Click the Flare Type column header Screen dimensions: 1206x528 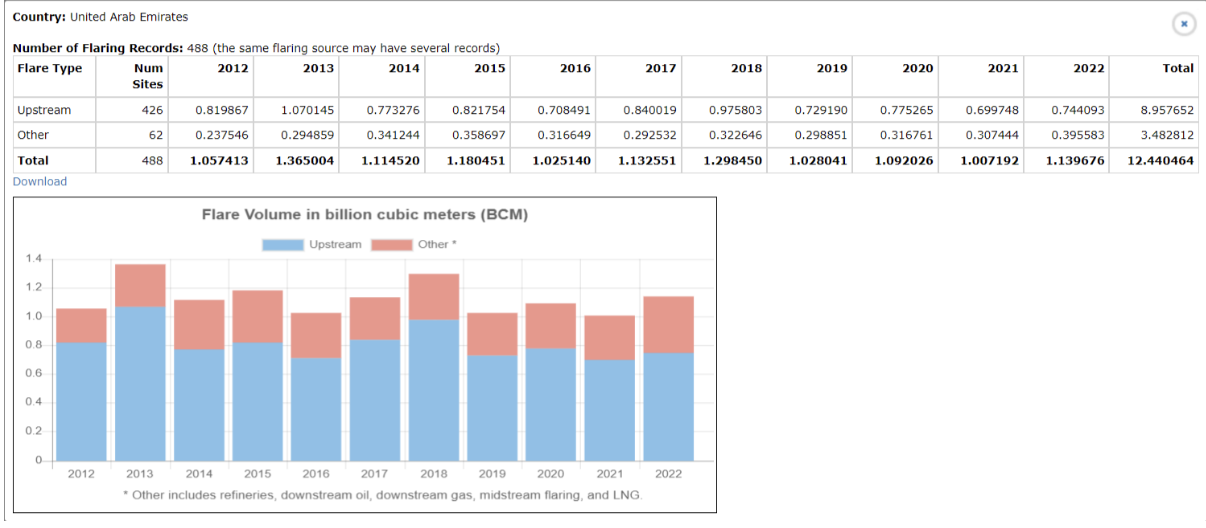[50, 68]
